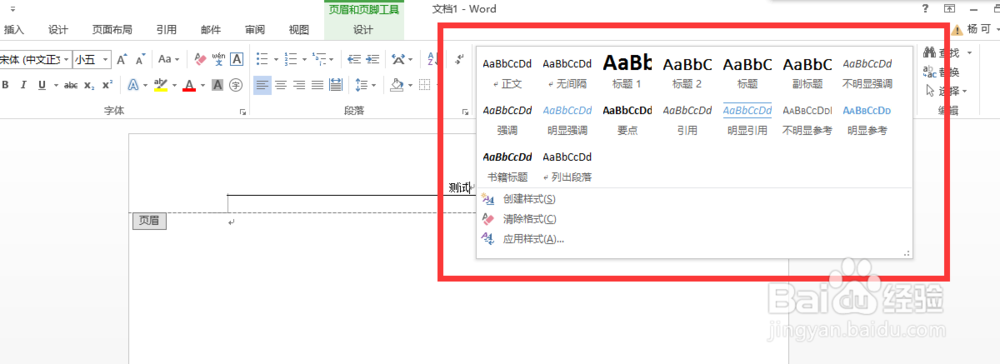This screenshot has width=1000, height=364.
Task: Click the shrink font size icon
Action: (141, 59)
